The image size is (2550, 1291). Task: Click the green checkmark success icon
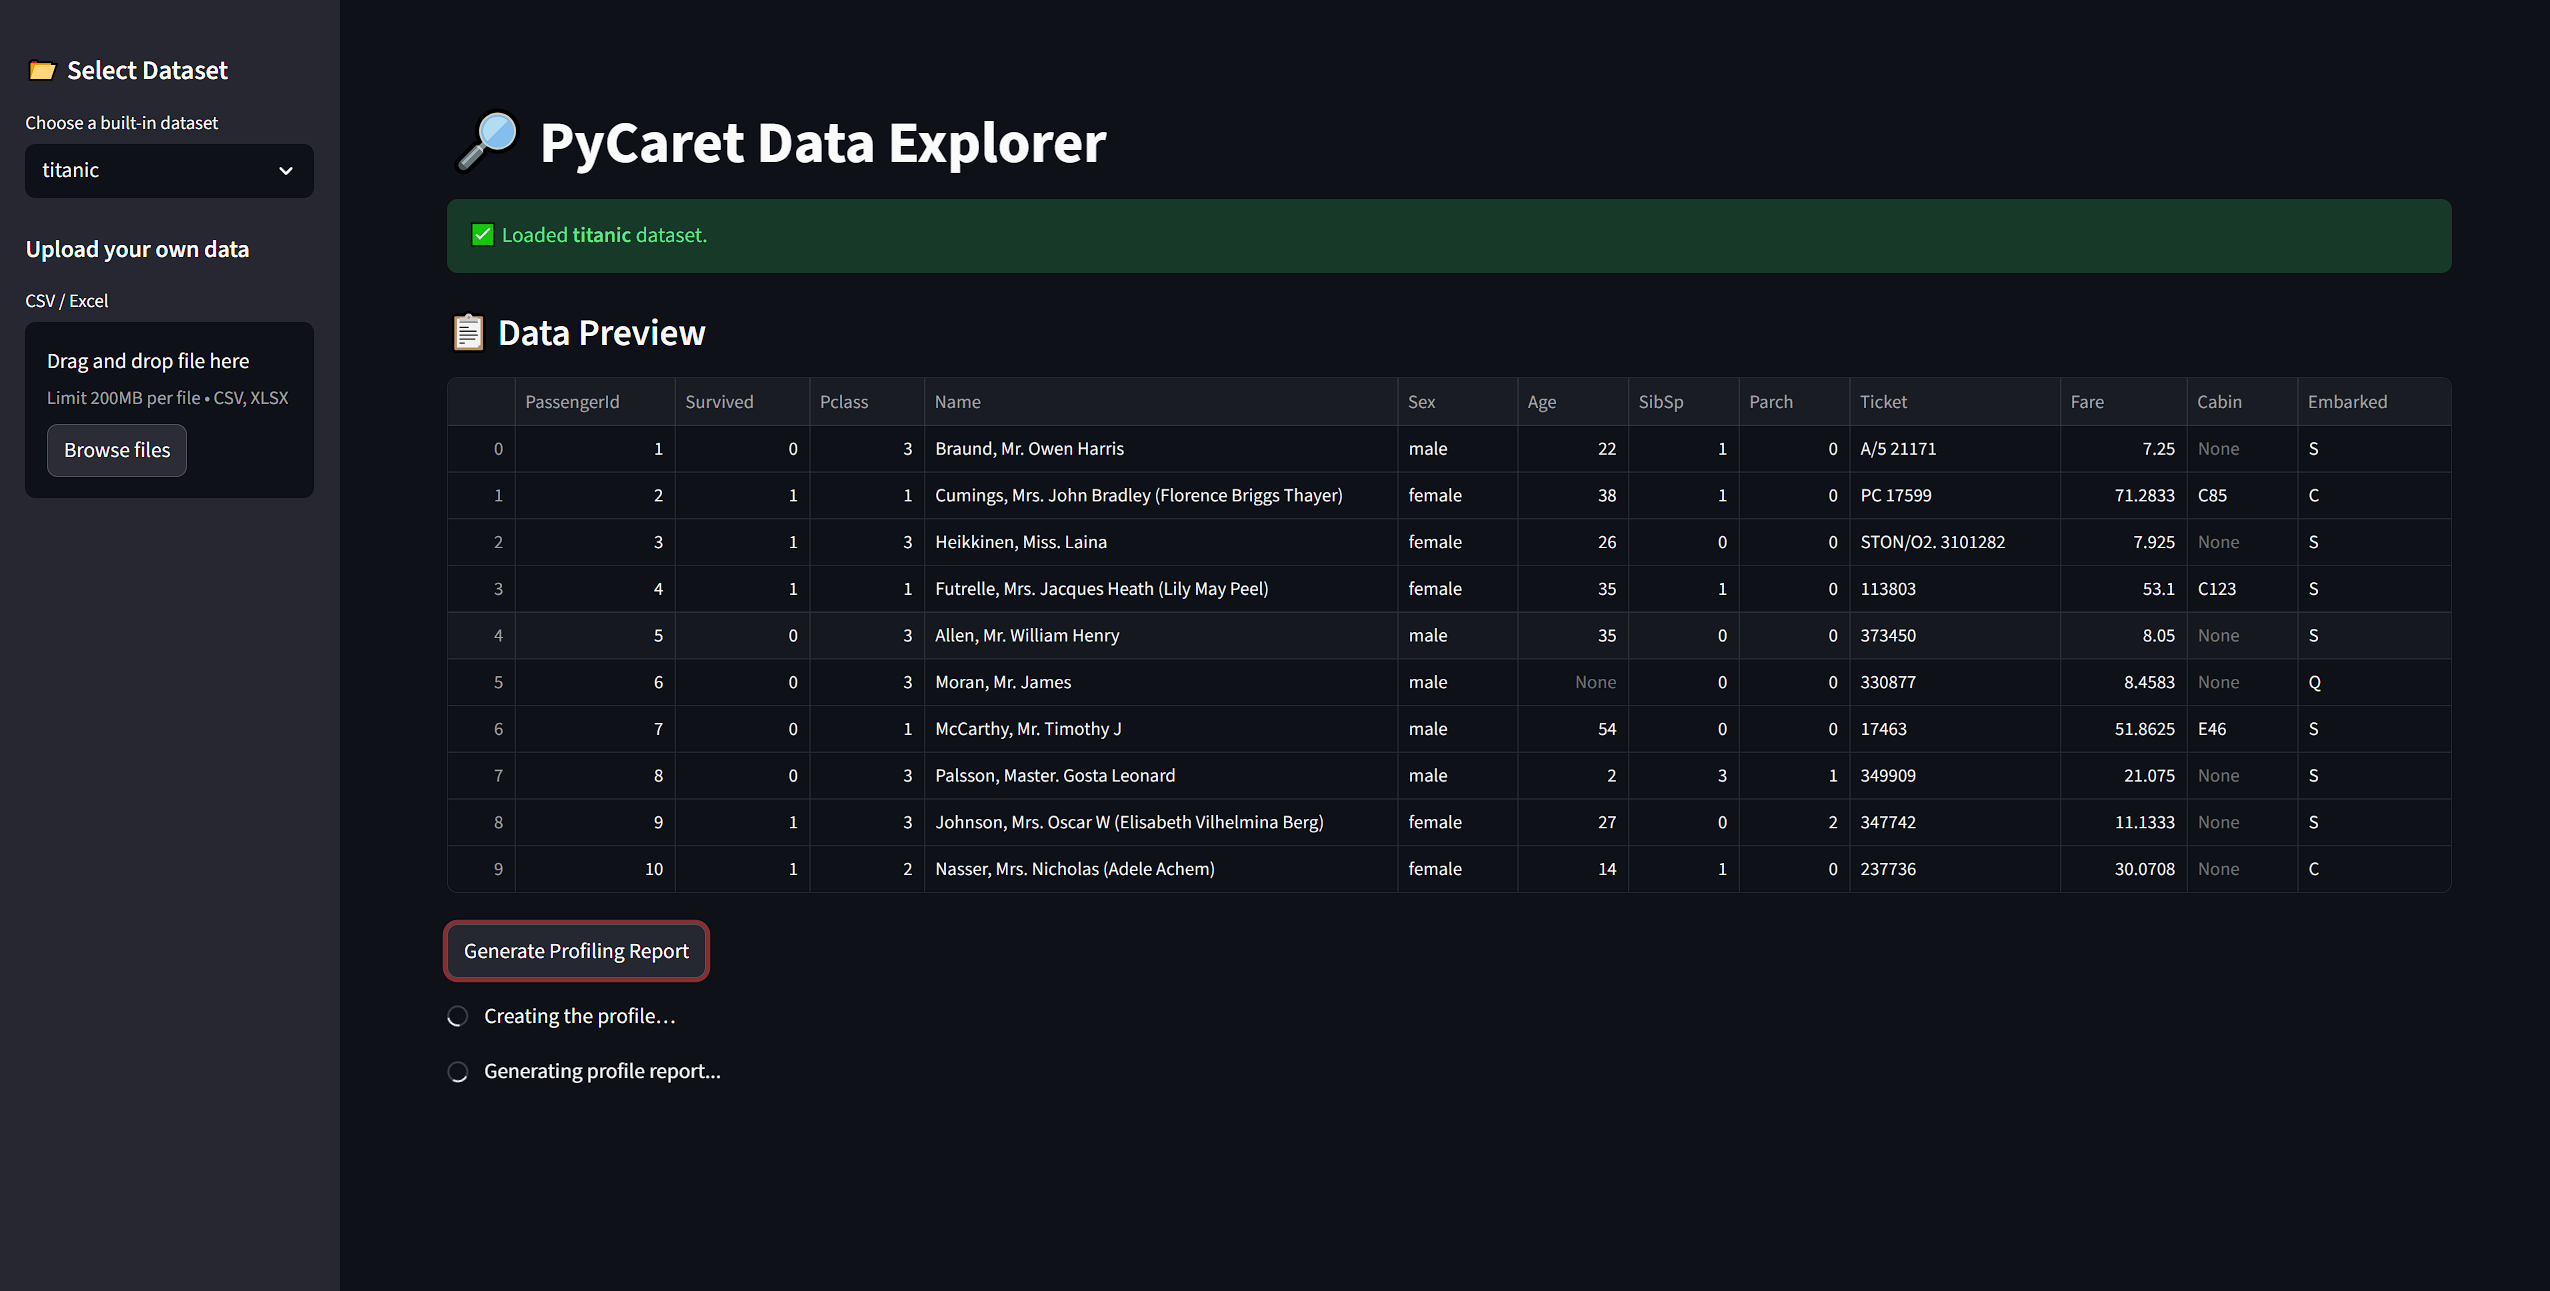(x=482, y=235)
